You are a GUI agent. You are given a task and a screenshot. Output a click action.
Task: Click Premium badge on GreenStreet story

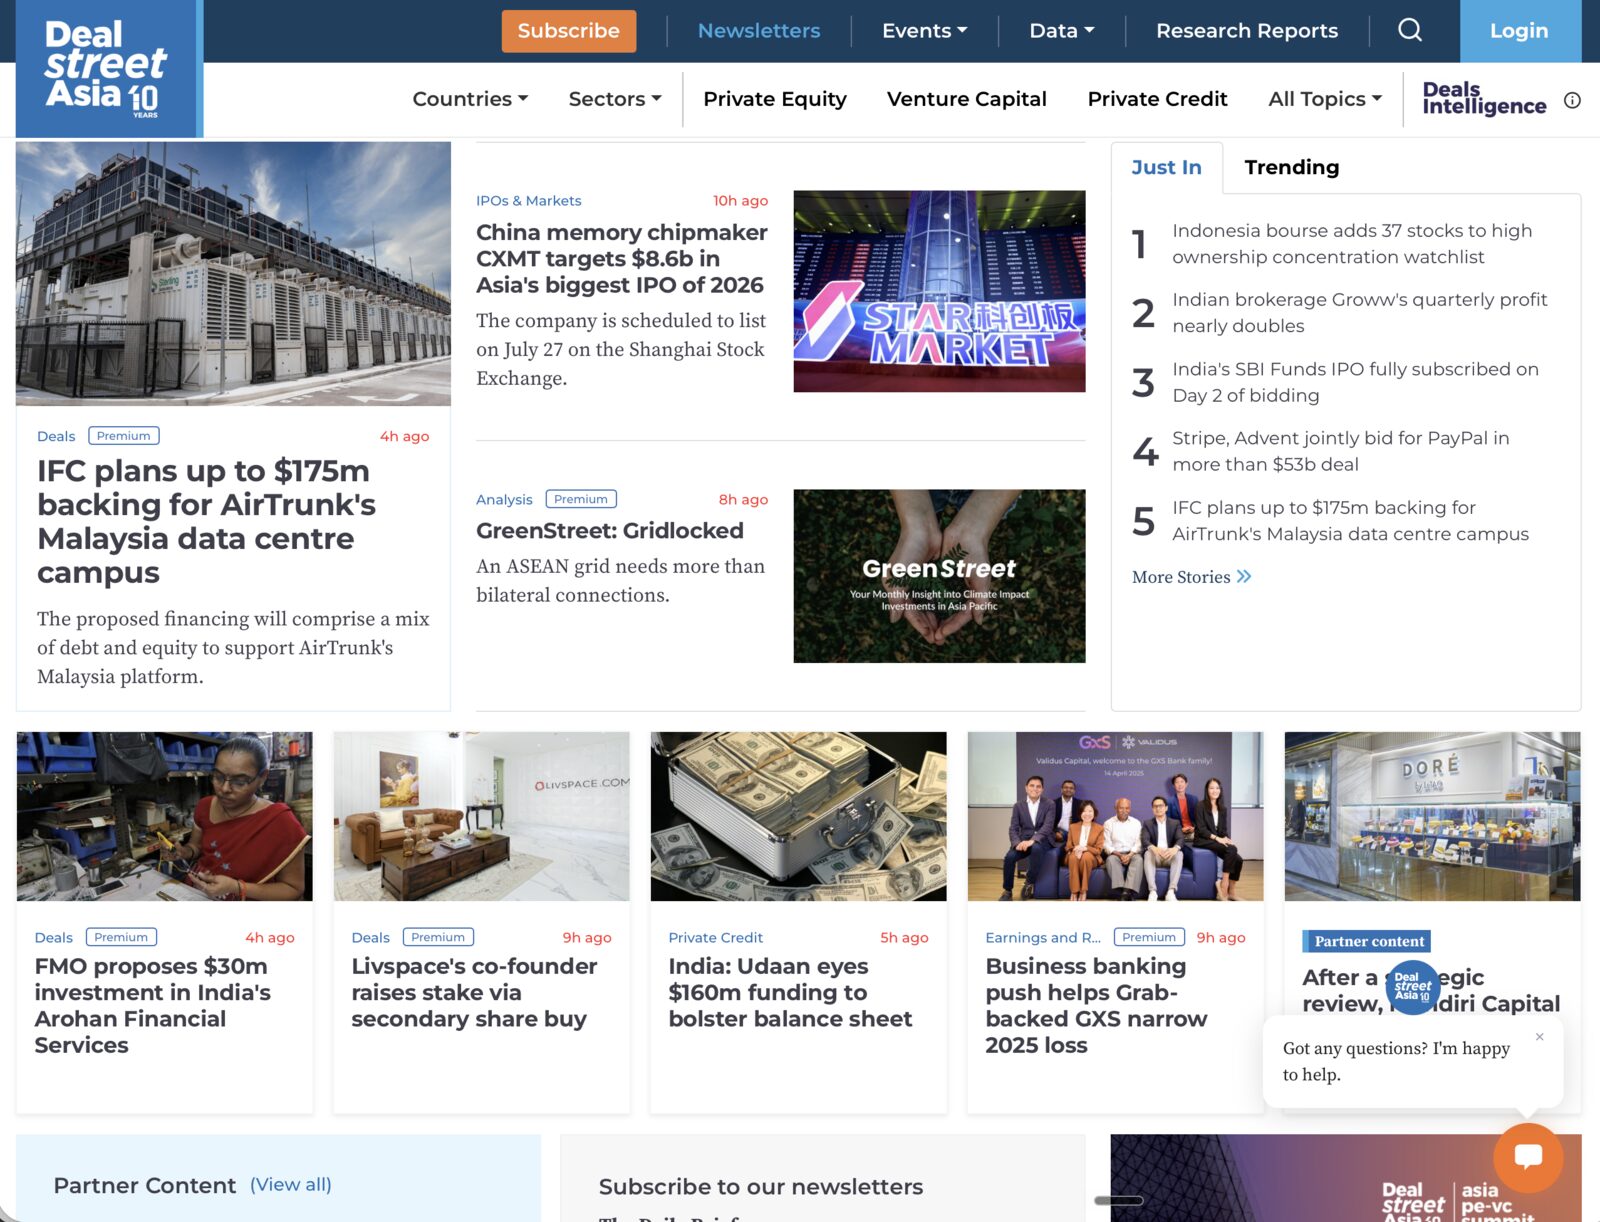click(580, 499)
